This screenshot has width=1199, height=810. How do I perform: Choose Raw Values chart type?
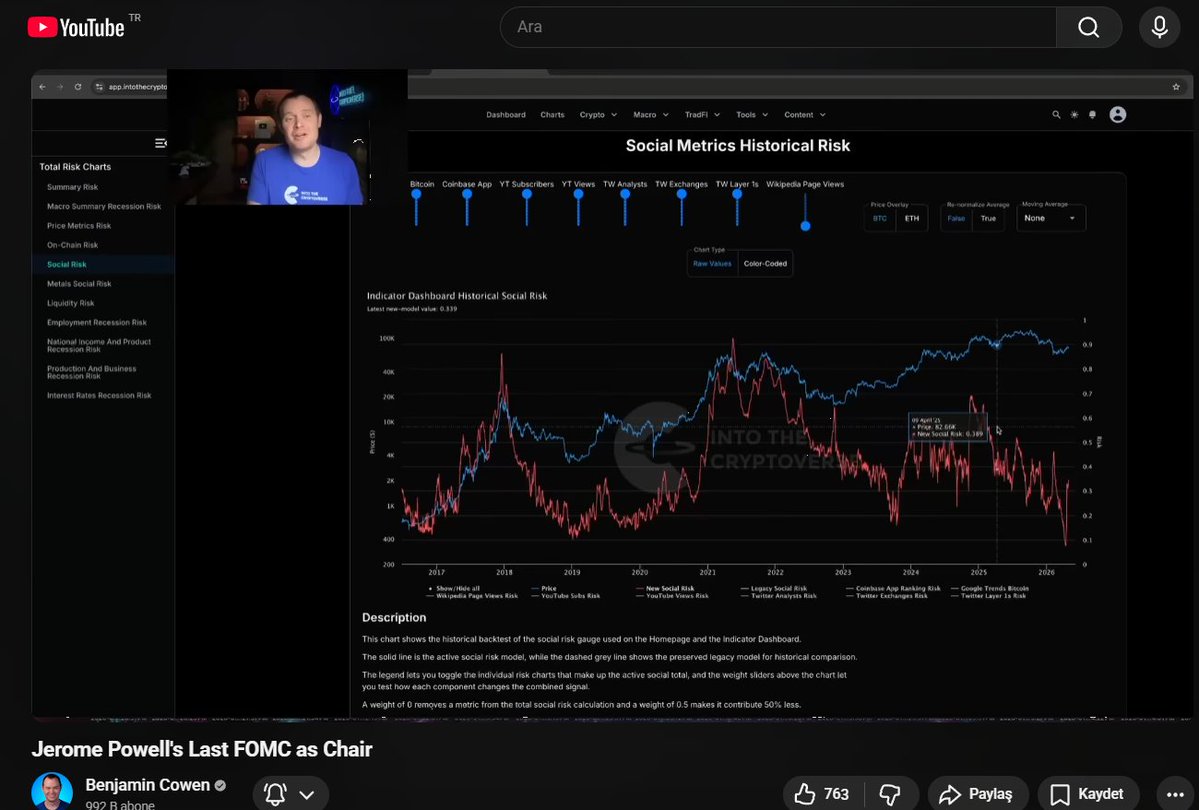(x=712, y=263)
